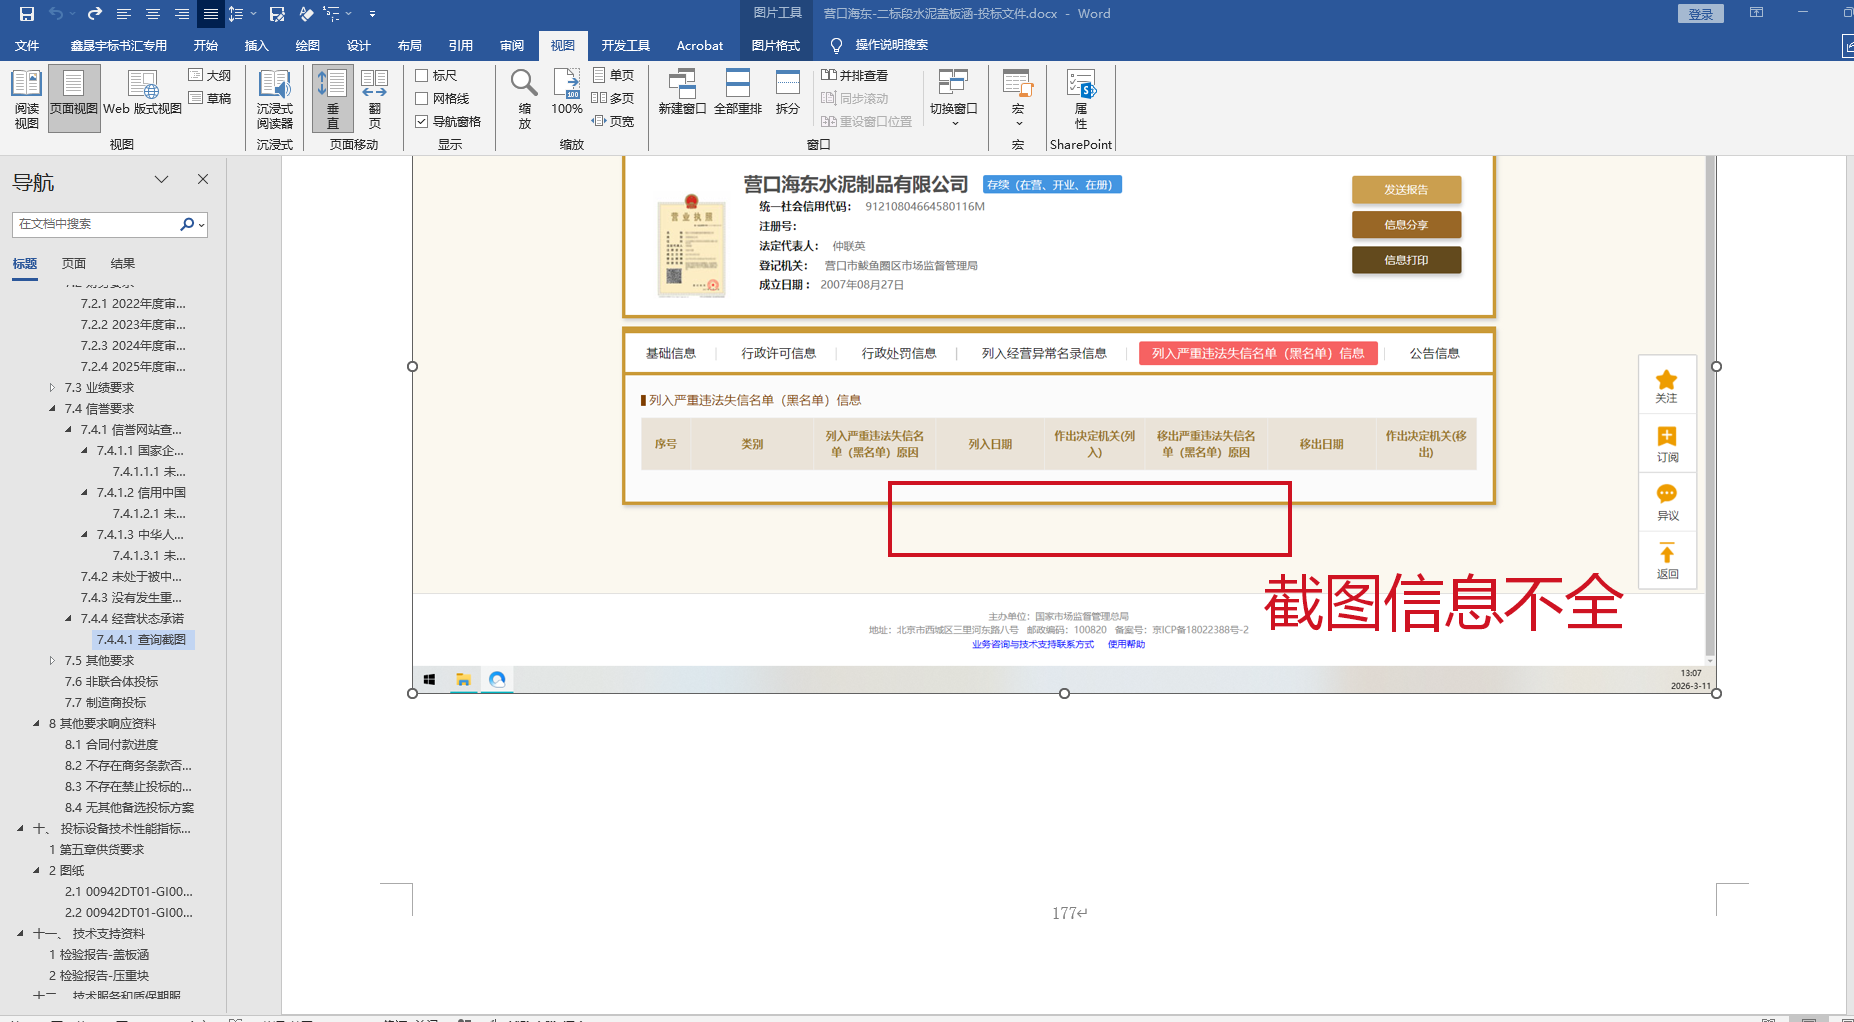Redo the last action in the quick toolbar
The height and width of the screenshot is (1022, 1854).
pyautogui.click(x=94, y=14)
